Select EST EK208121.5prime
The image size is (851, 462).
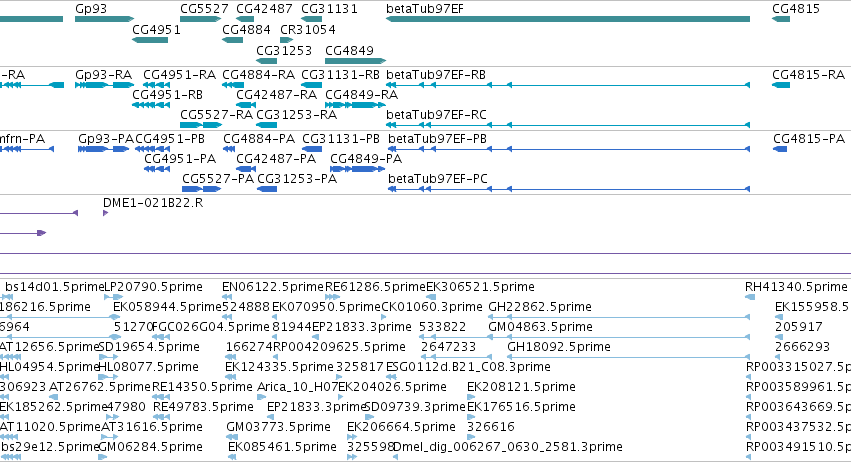click(x=471, y=397)
